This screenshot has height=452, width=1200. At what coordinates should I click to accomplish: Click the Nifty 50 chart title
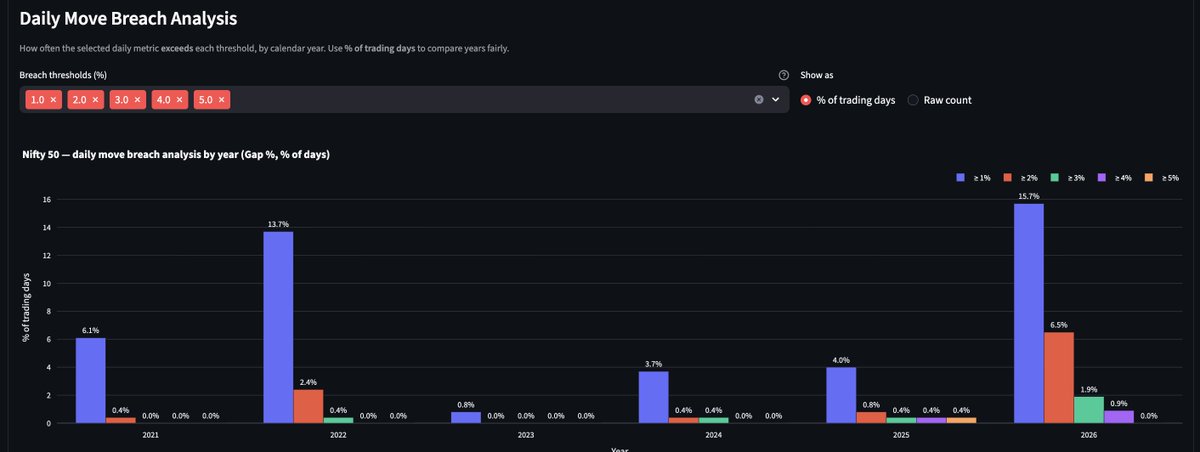pos(176,155)
